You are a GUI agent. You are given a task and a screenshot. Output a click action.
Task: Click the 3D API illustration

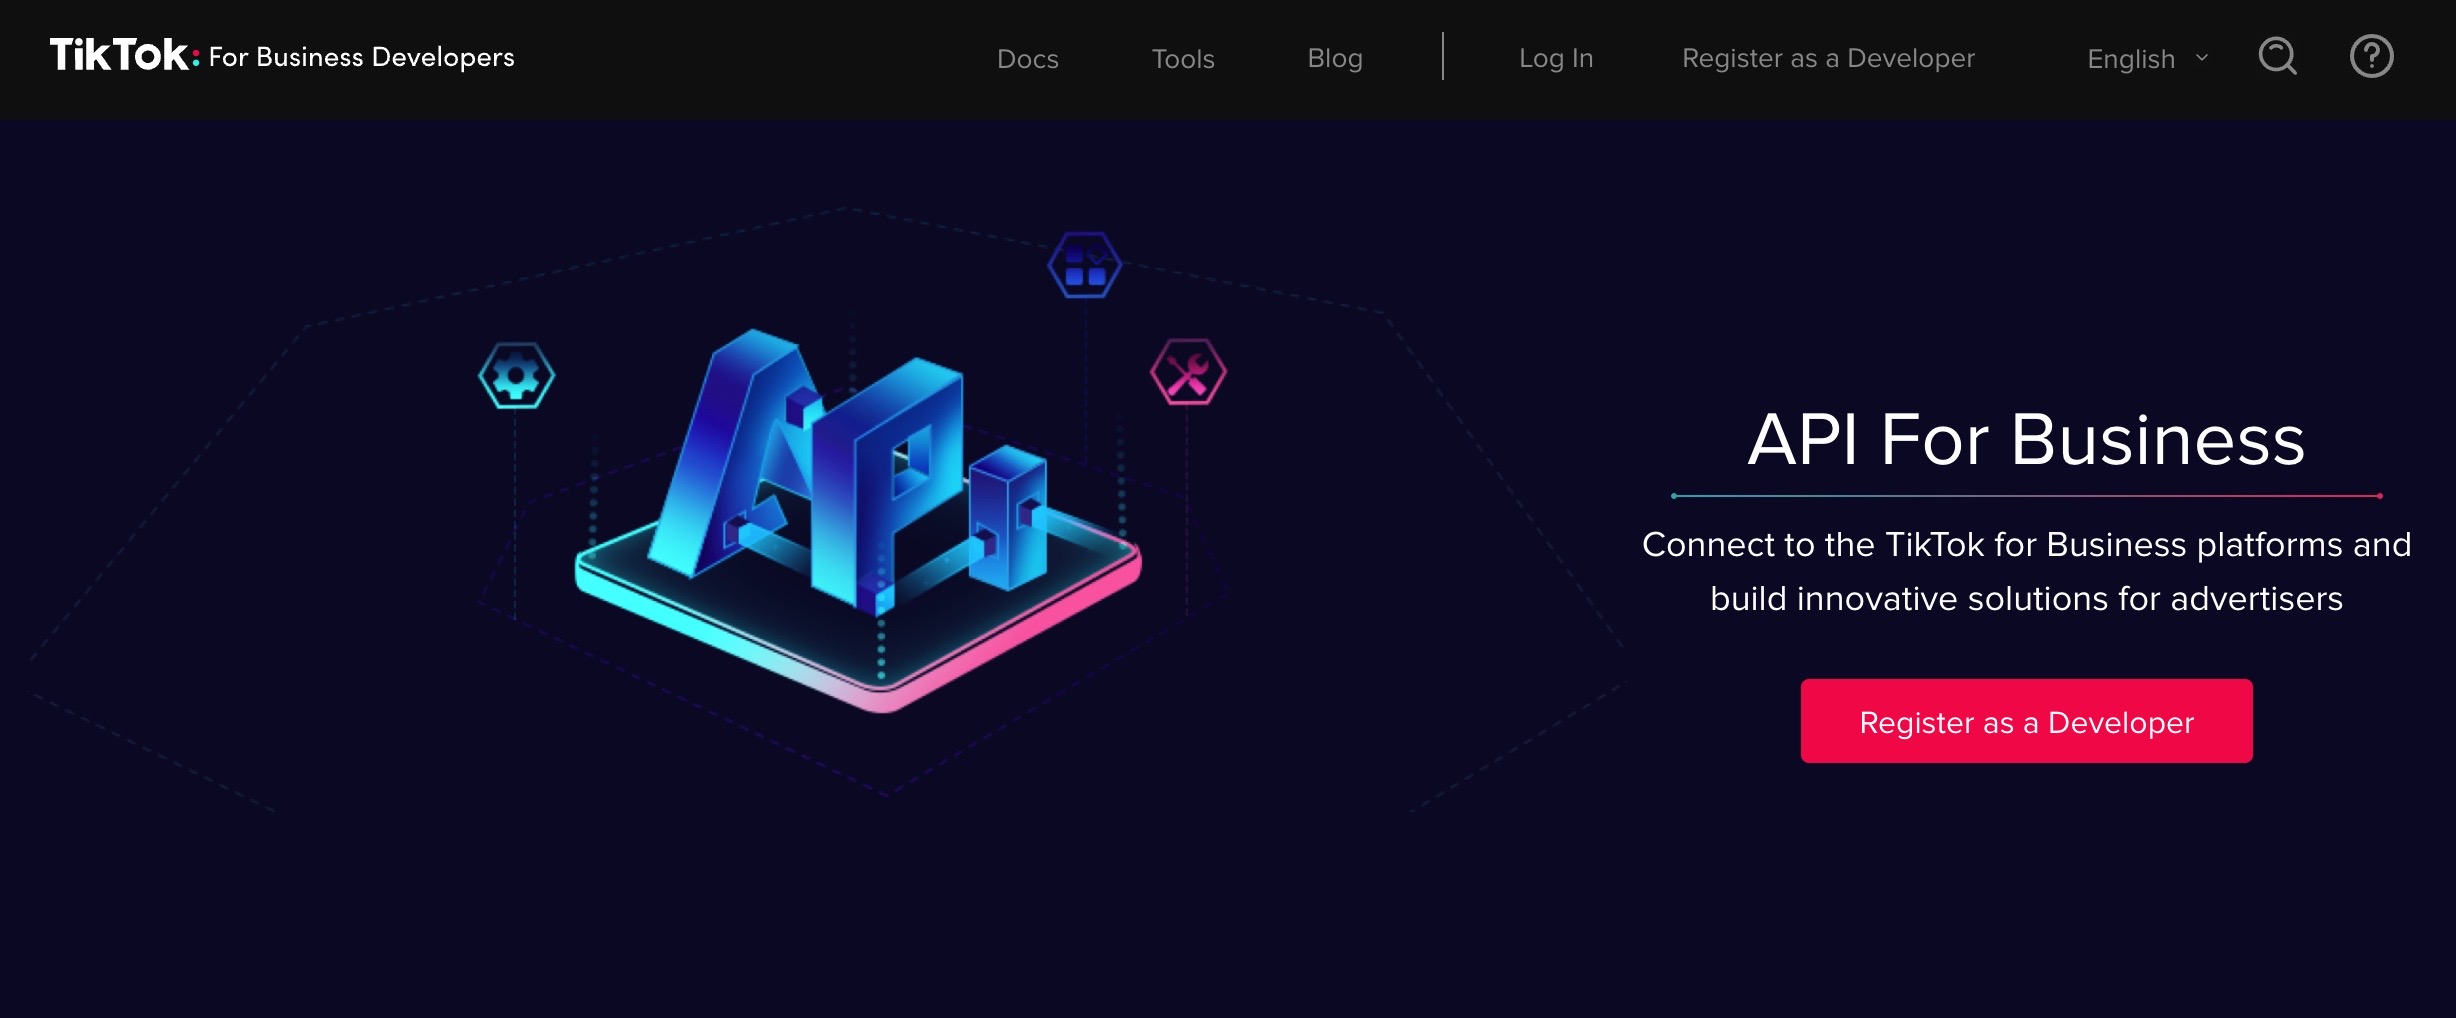click(858, 520)
